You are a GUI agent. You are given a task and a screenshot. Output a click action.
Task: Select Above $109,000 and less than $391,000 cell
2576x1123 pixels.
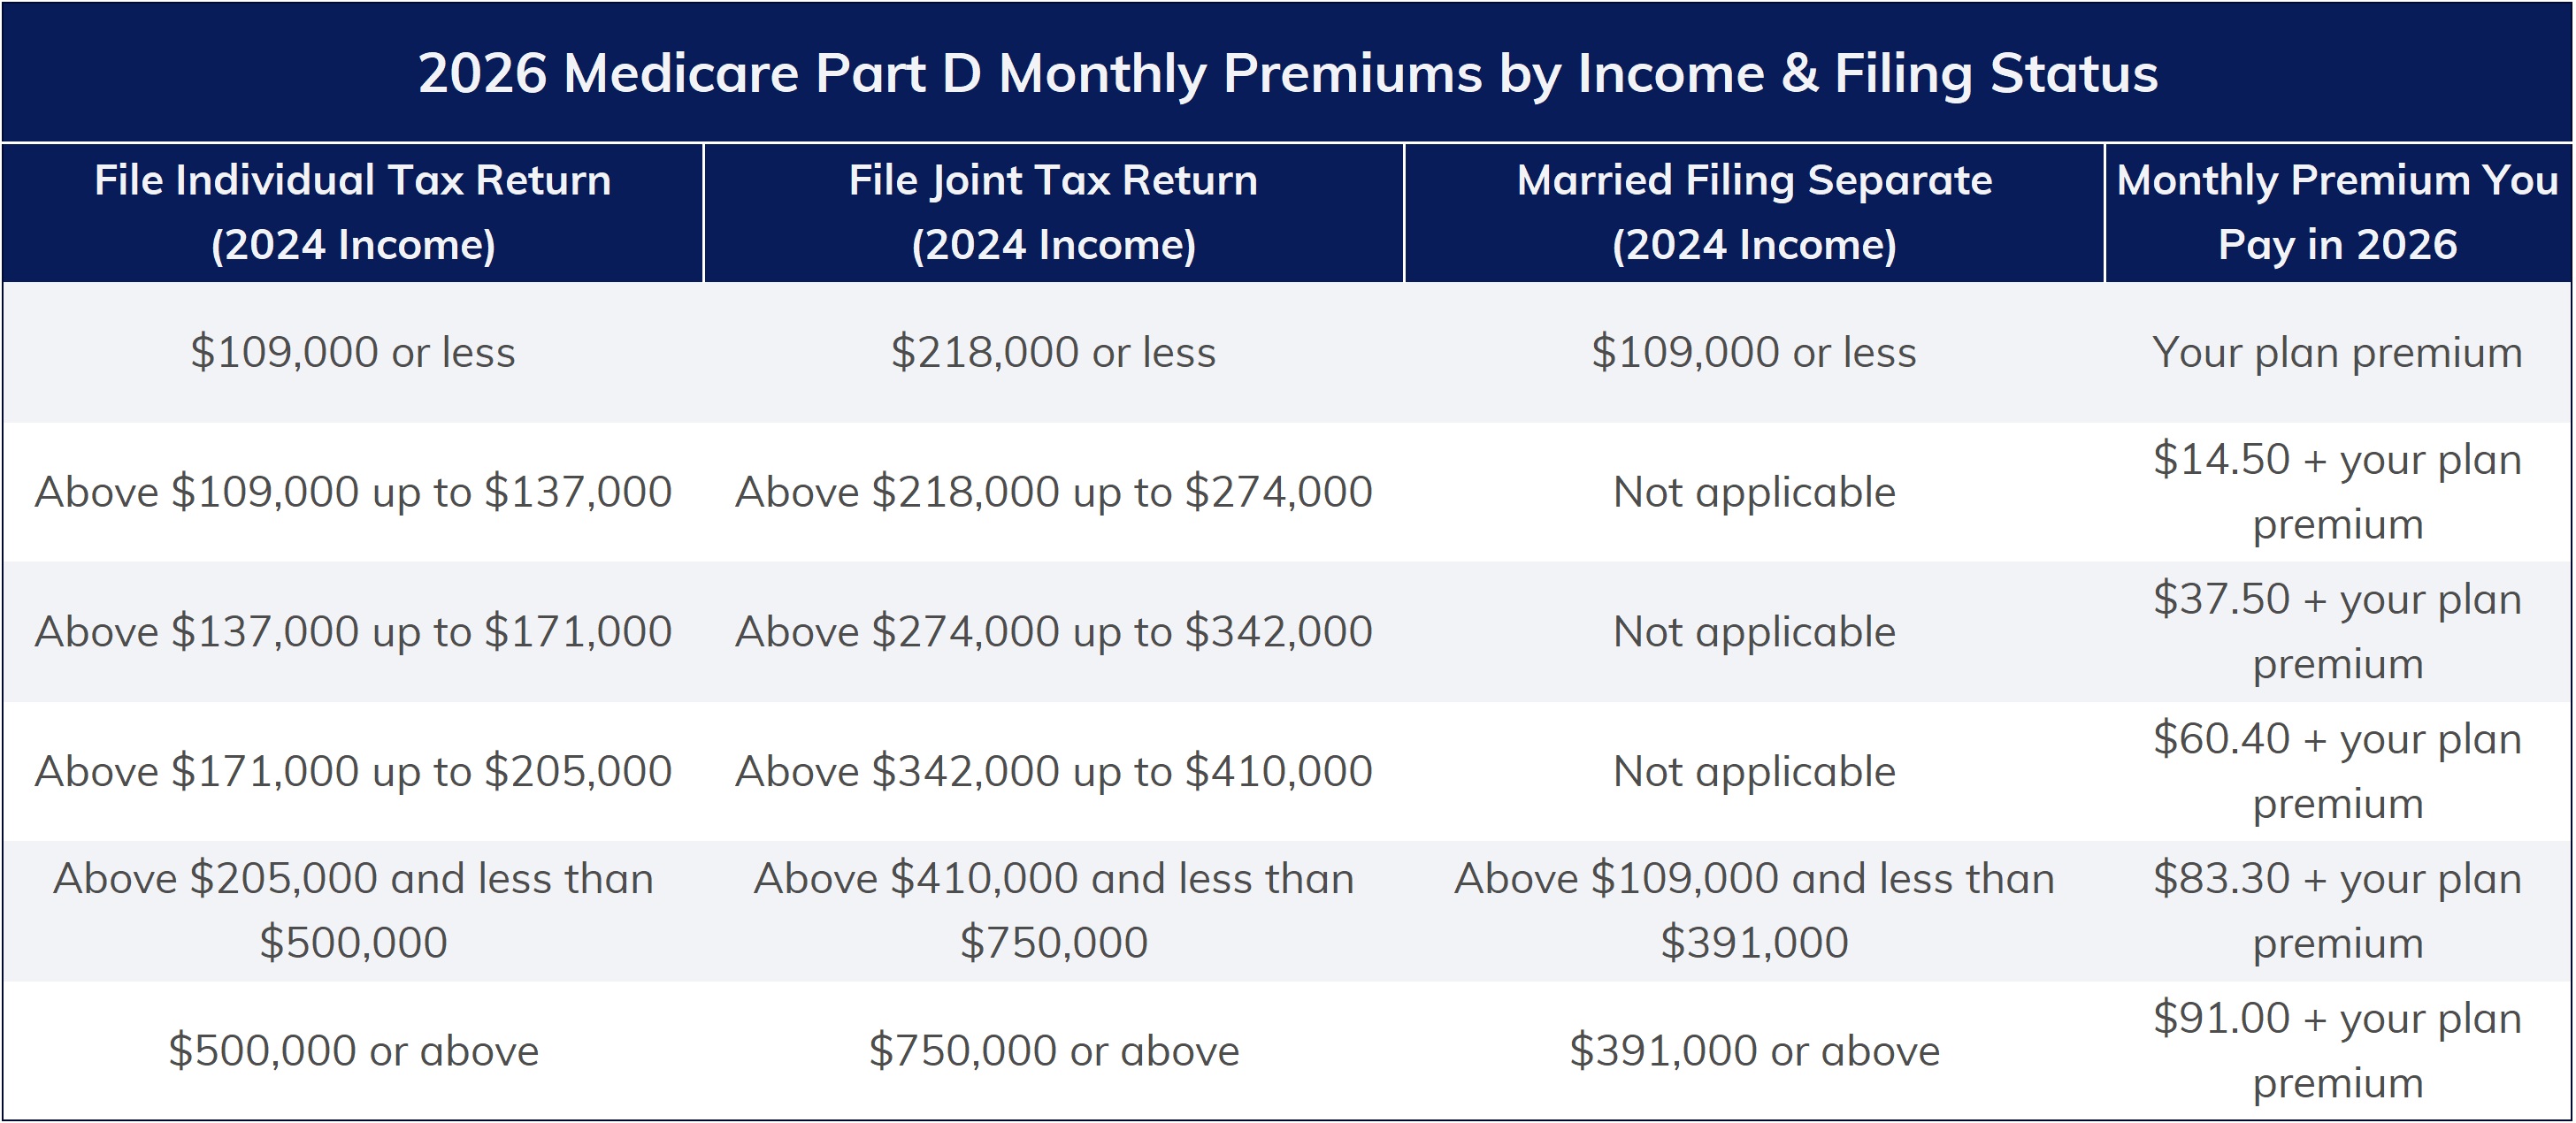tap(1754, 910)
